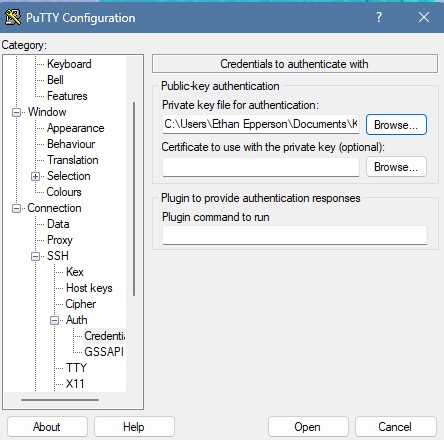
Task: Click the PuTTY icon in the title bar
Action: pyautogui.click(x=13, y=17)
